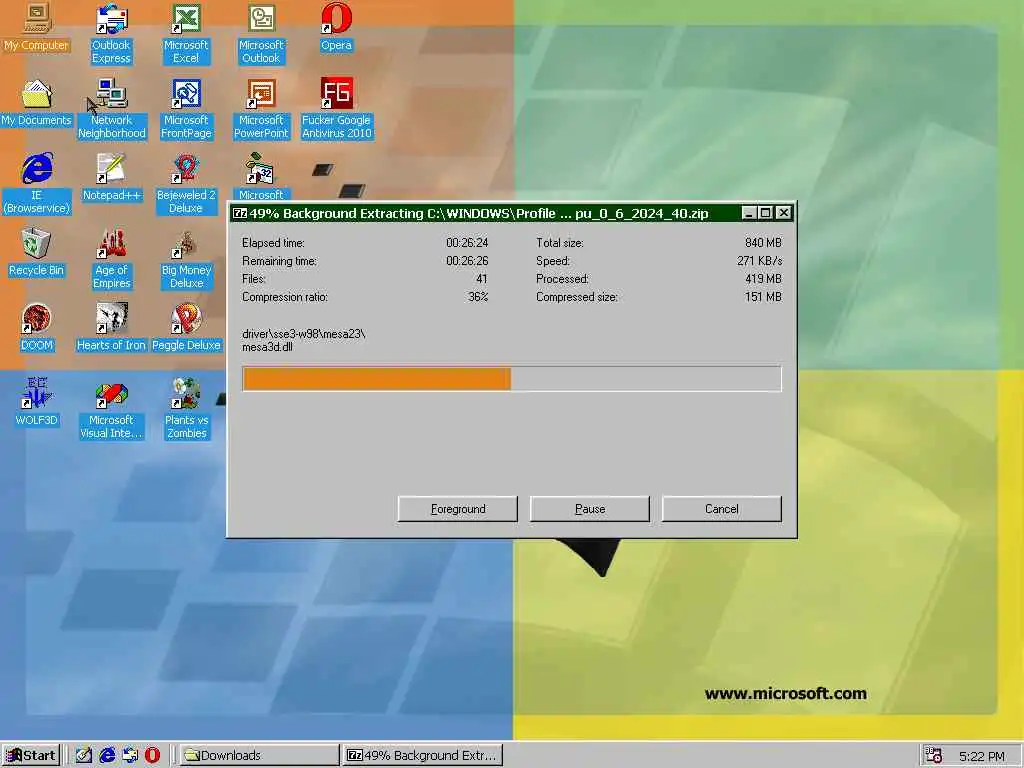Image resolution: width=1024 pixels, height=768 pixels.
Task: Start Big Money Deluxe shortcut
Action: [186, 259]
